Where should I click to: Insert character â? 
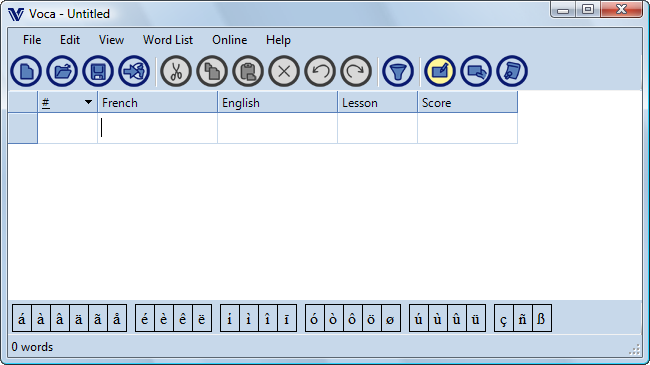60,319
